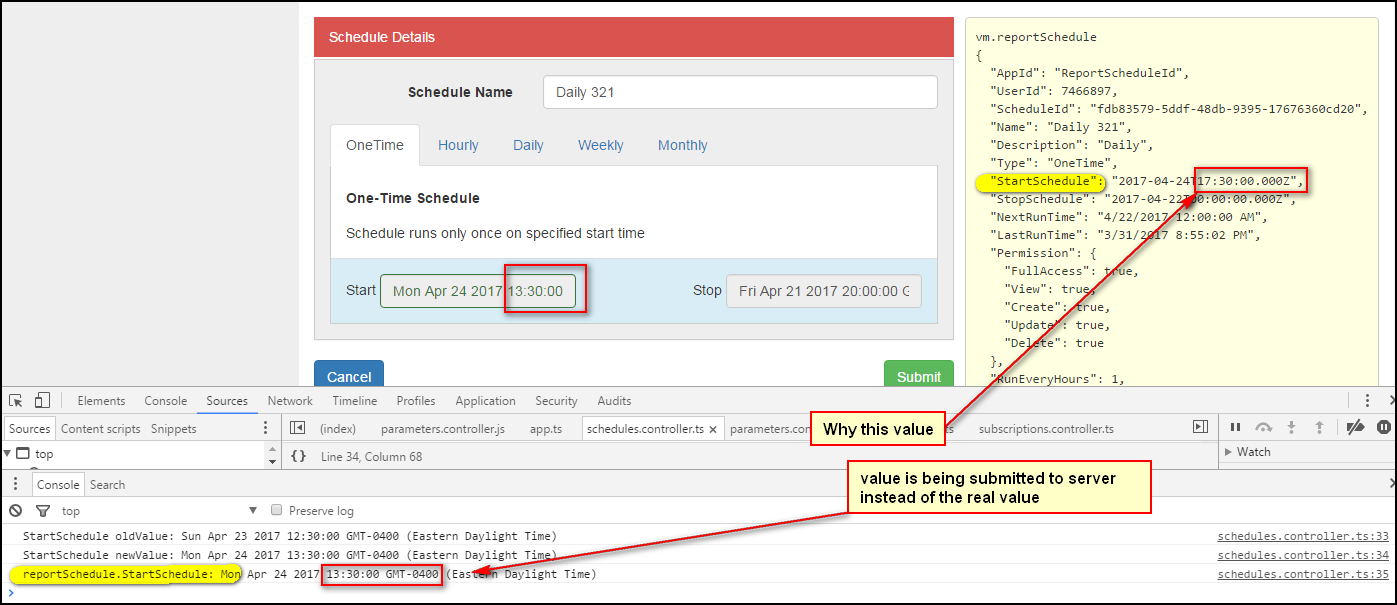This screenshot has height=605, width=1397.
Task: Click the "ScheduleId" line in JSON output
Action: coord(1178,109)
